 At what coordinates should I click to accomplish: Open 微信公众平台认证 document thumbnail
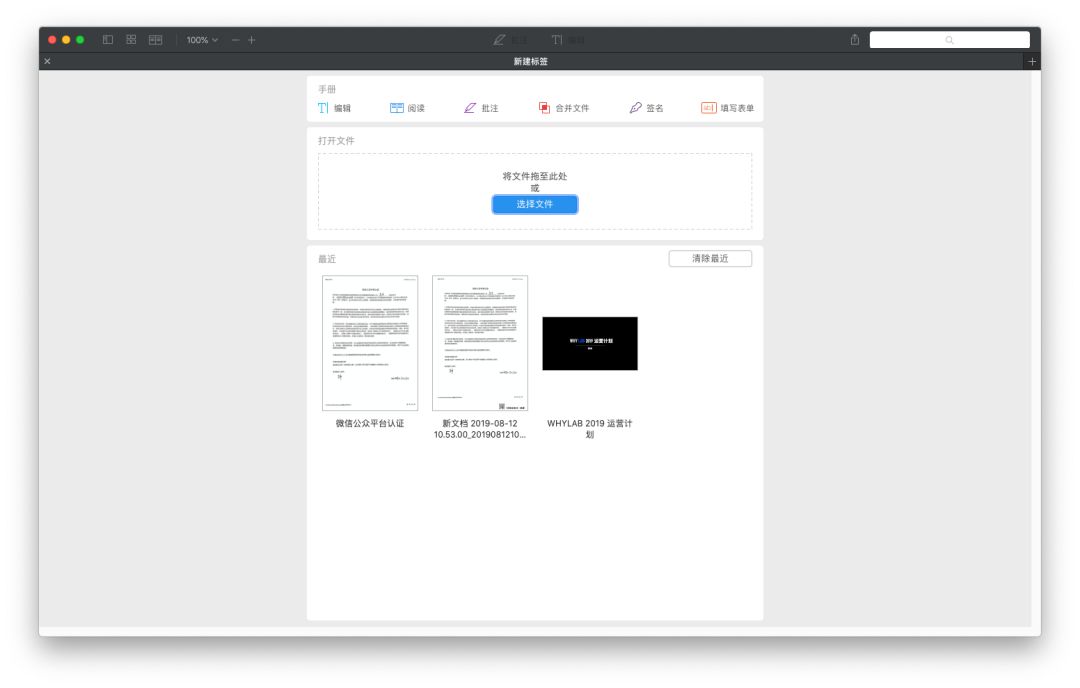370,343
